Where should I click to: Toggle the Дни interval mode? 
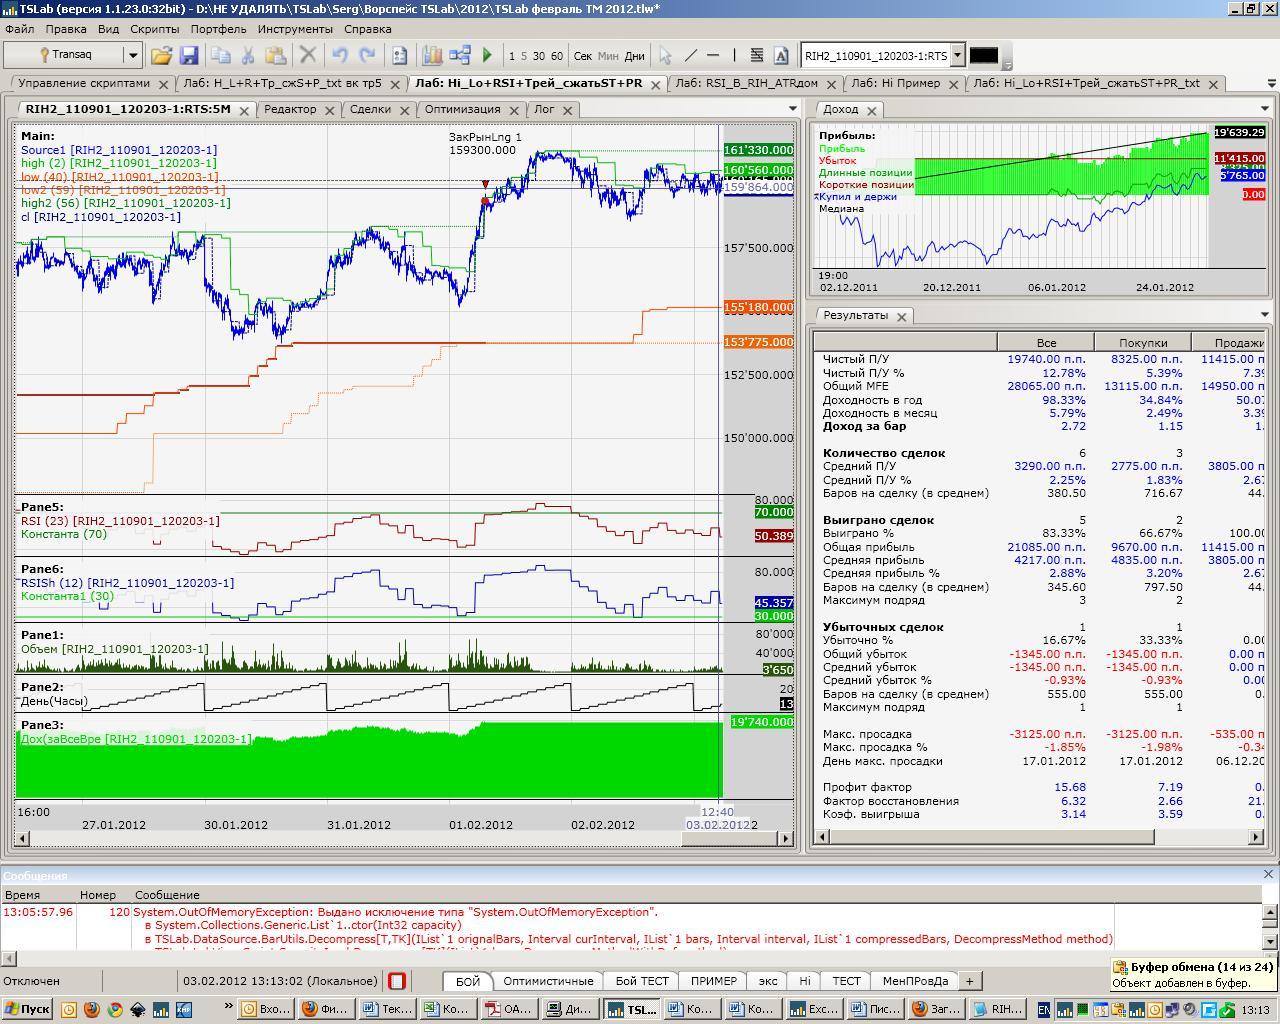634,56
